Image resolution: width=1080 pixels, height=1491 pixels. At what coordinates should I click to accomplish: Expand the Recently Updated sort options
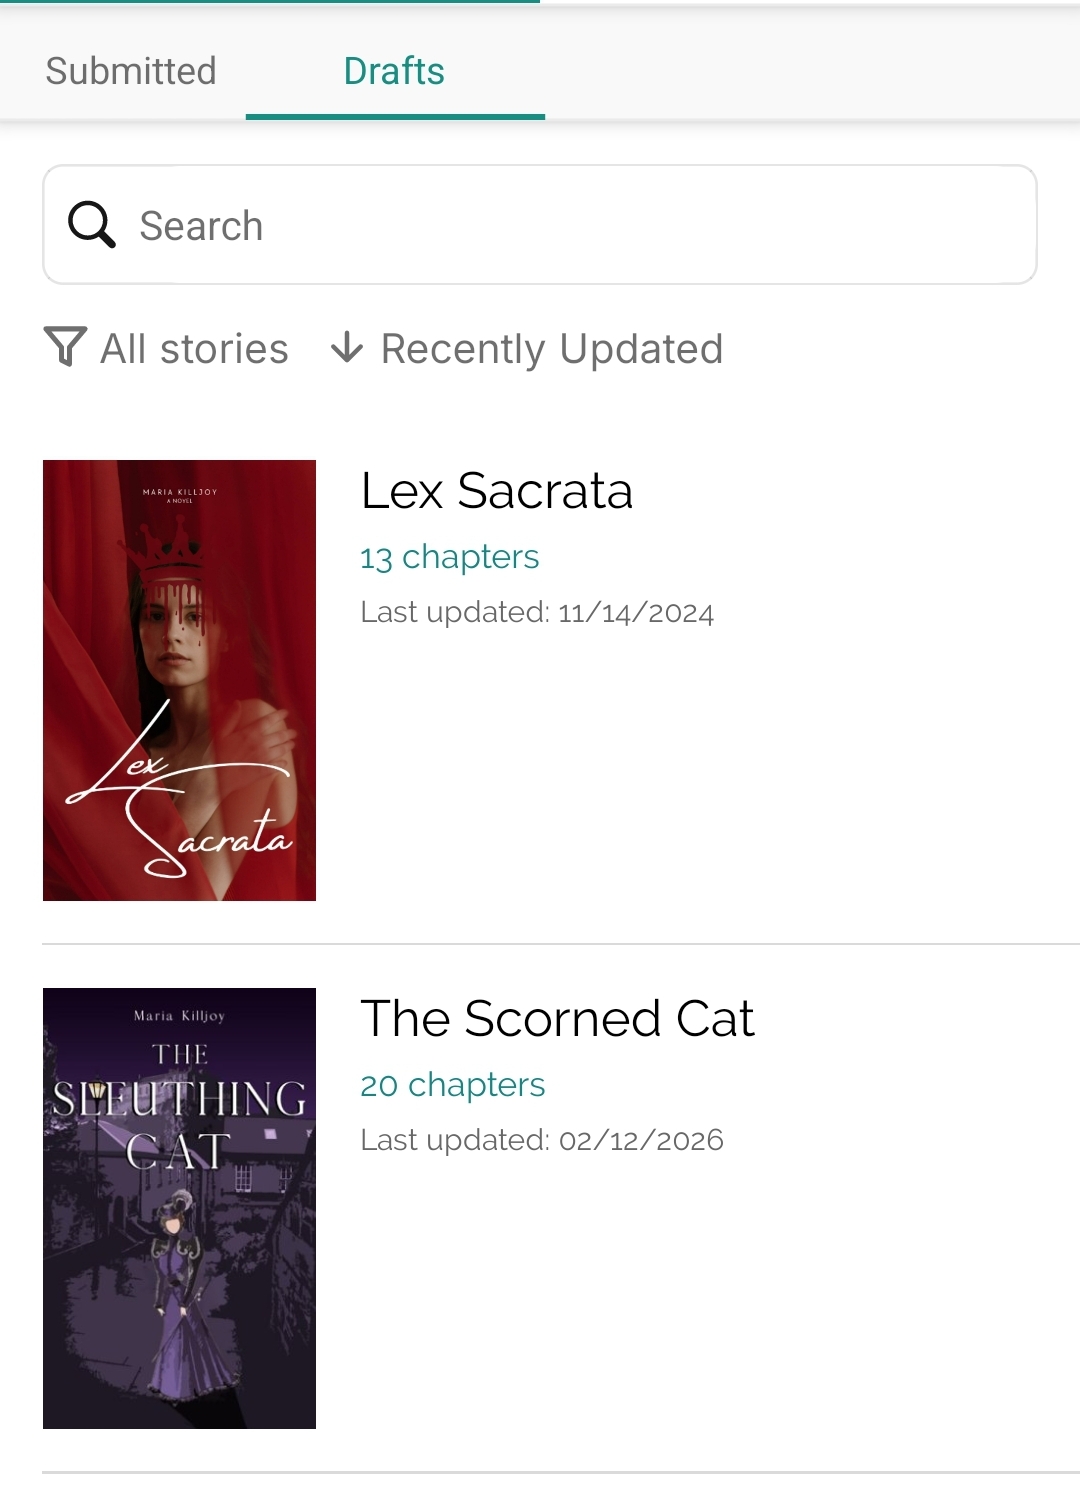click(x=551, y=349)
